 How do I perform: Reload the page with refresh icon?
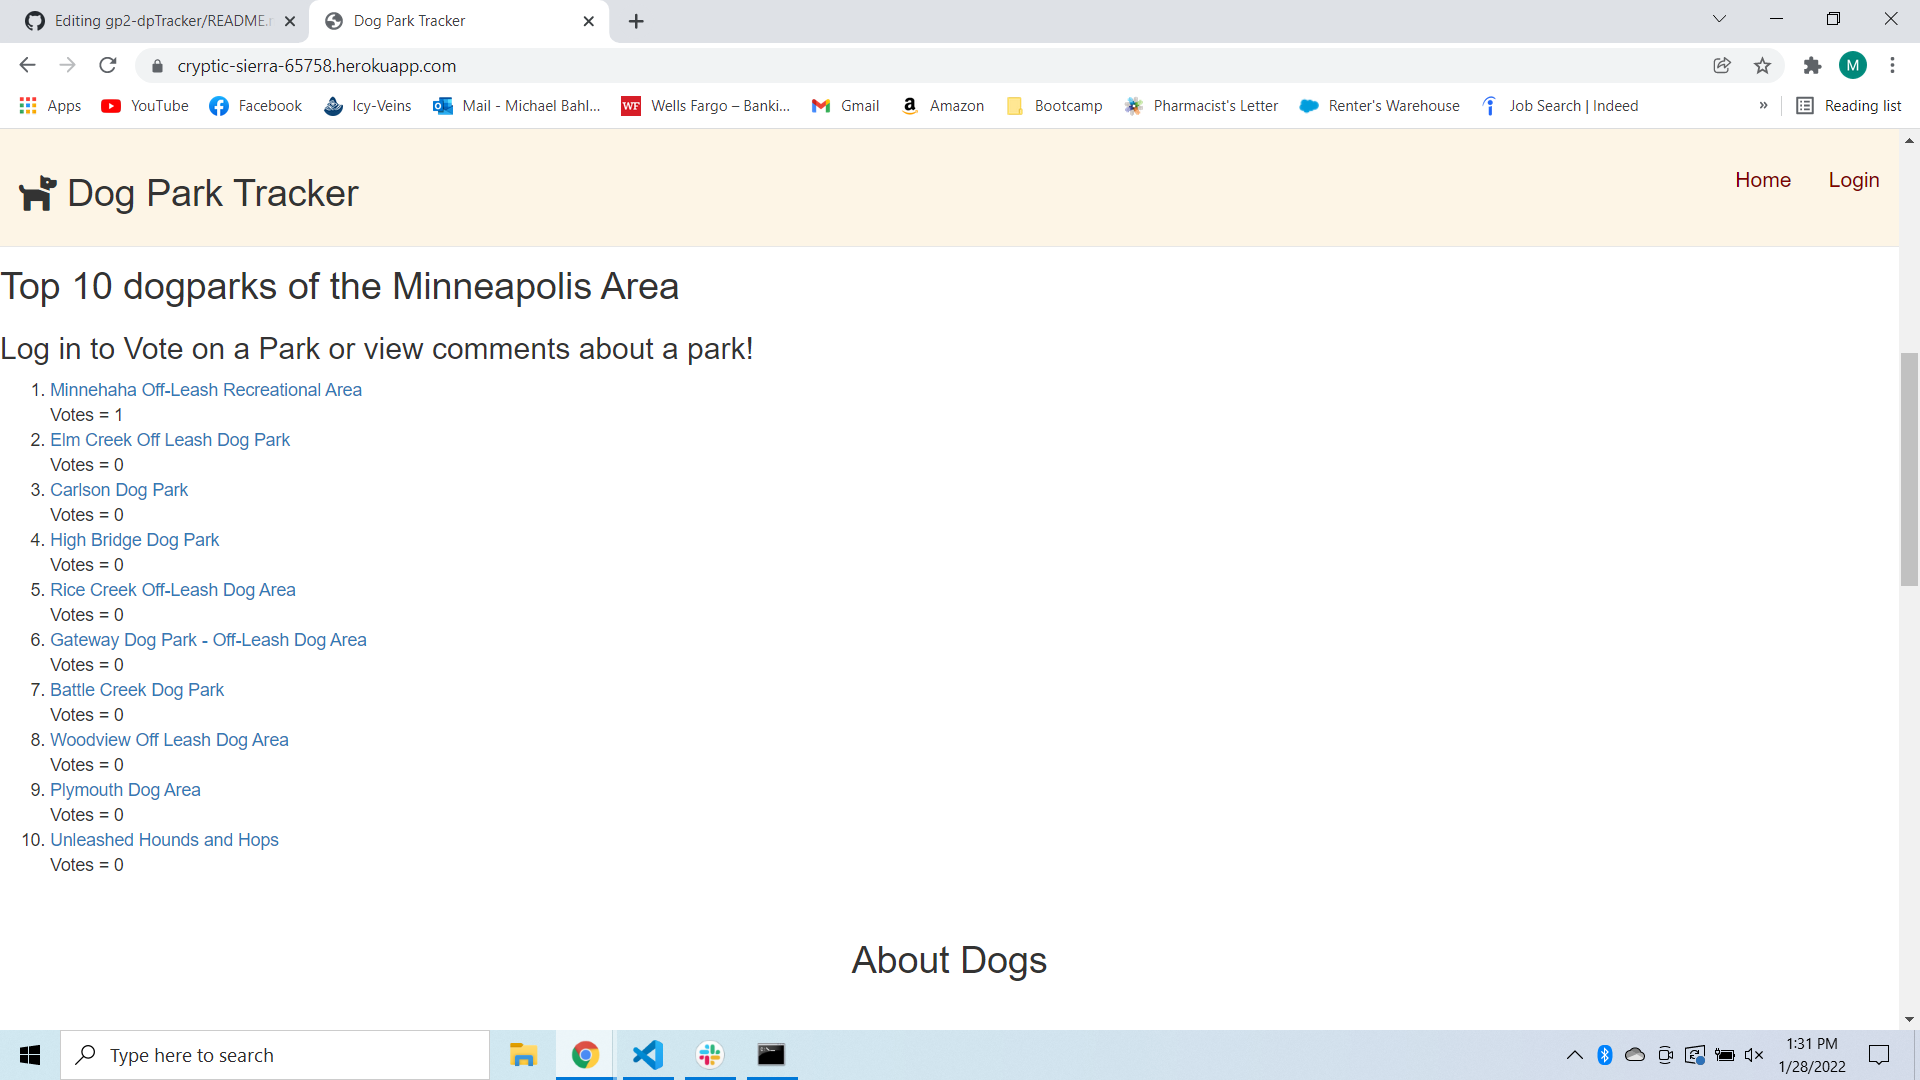tap(108, 66)
